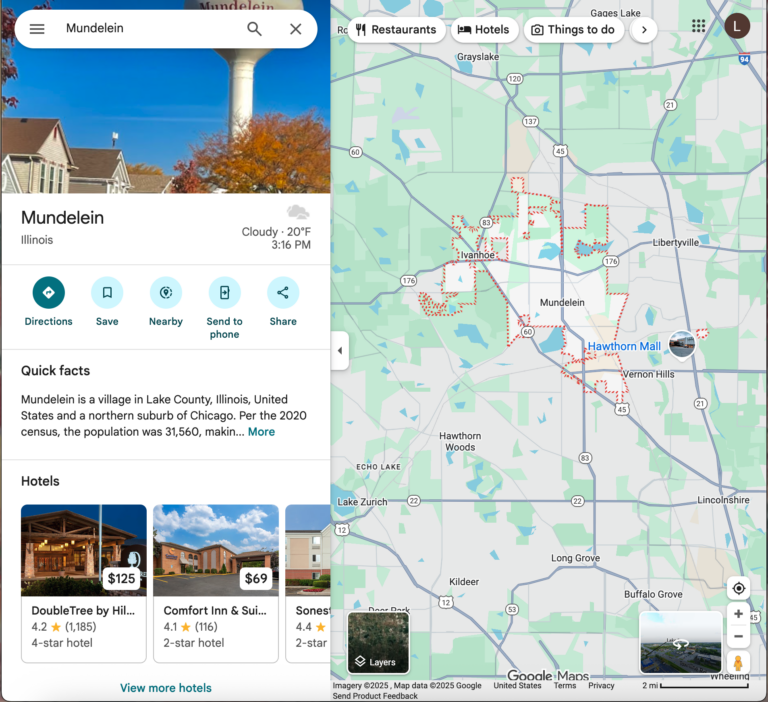Filter map by Hotels

(x=484, y=30)
